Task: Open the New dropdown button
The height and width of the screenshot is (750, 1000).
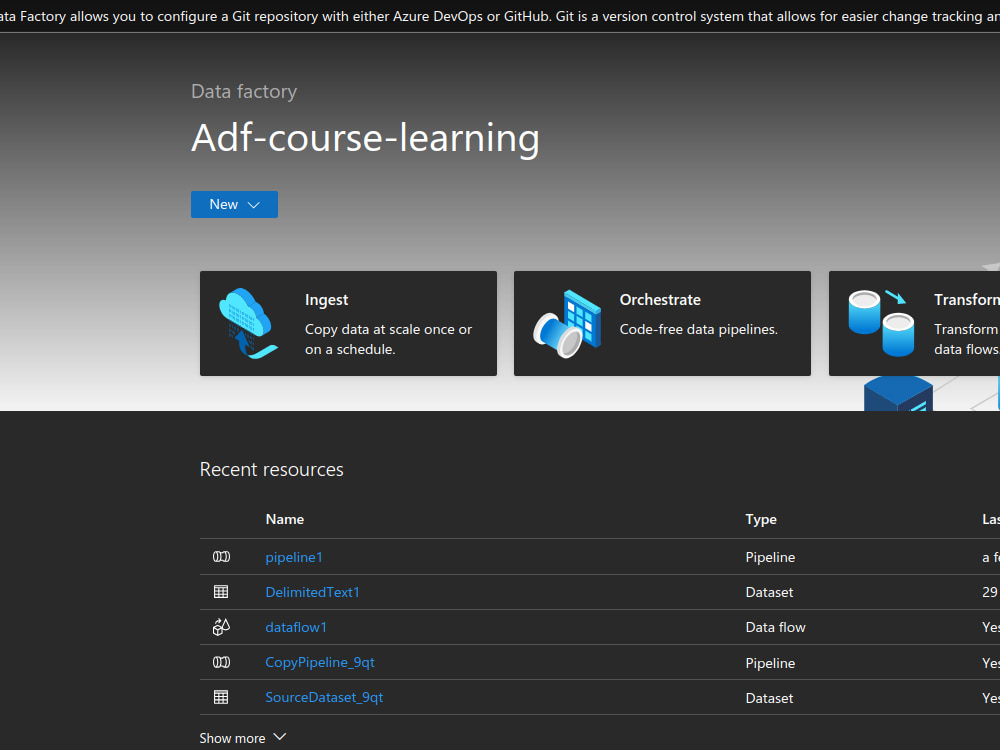Action: [x=234, y=204]
